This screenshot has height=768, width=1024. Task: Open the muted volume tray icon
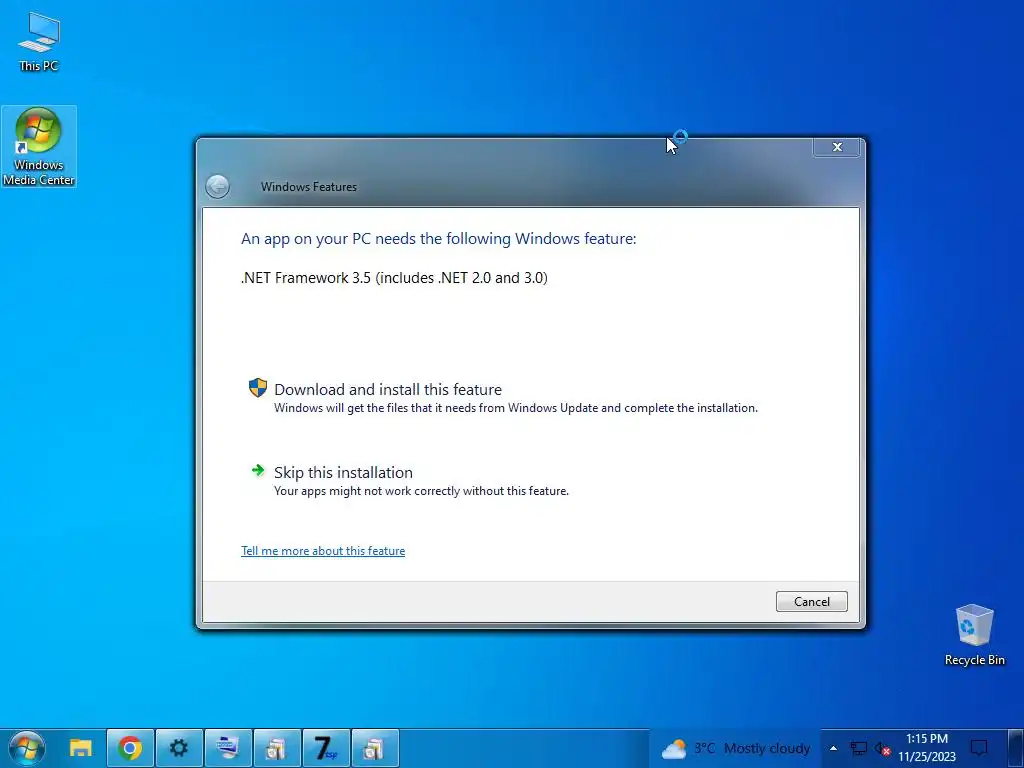click(882, 748)
